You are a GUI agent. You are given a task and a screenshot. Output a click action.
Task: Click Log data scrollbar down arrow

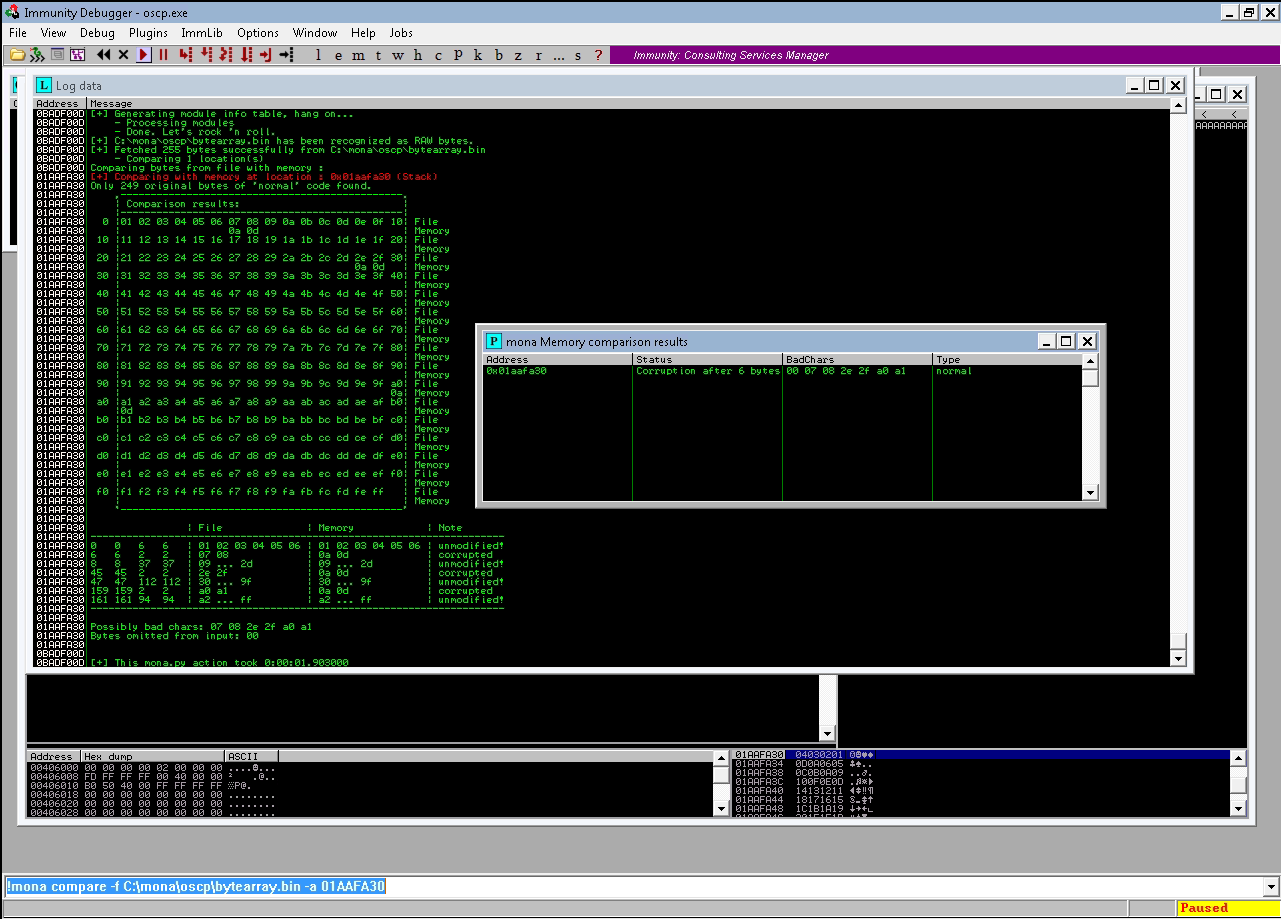coord(1177,659)
